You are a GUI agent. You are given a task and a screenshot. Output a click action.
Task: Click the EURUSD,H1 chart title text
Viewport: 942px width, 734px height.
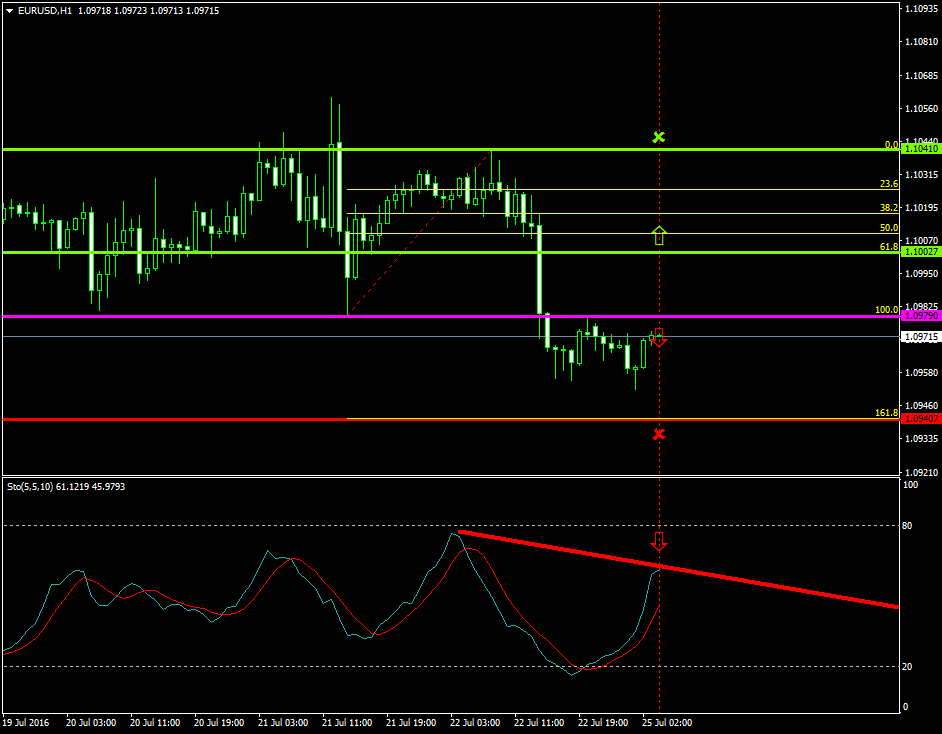(x=45, y=10)
